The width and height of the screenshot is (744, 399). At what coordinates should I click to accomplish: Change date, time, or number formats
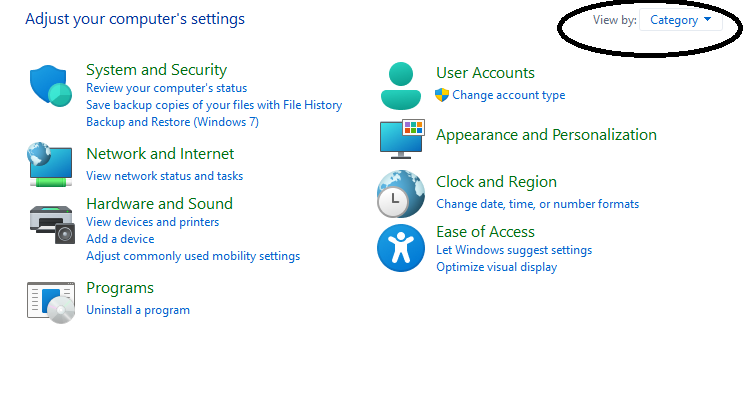[538, 204]
